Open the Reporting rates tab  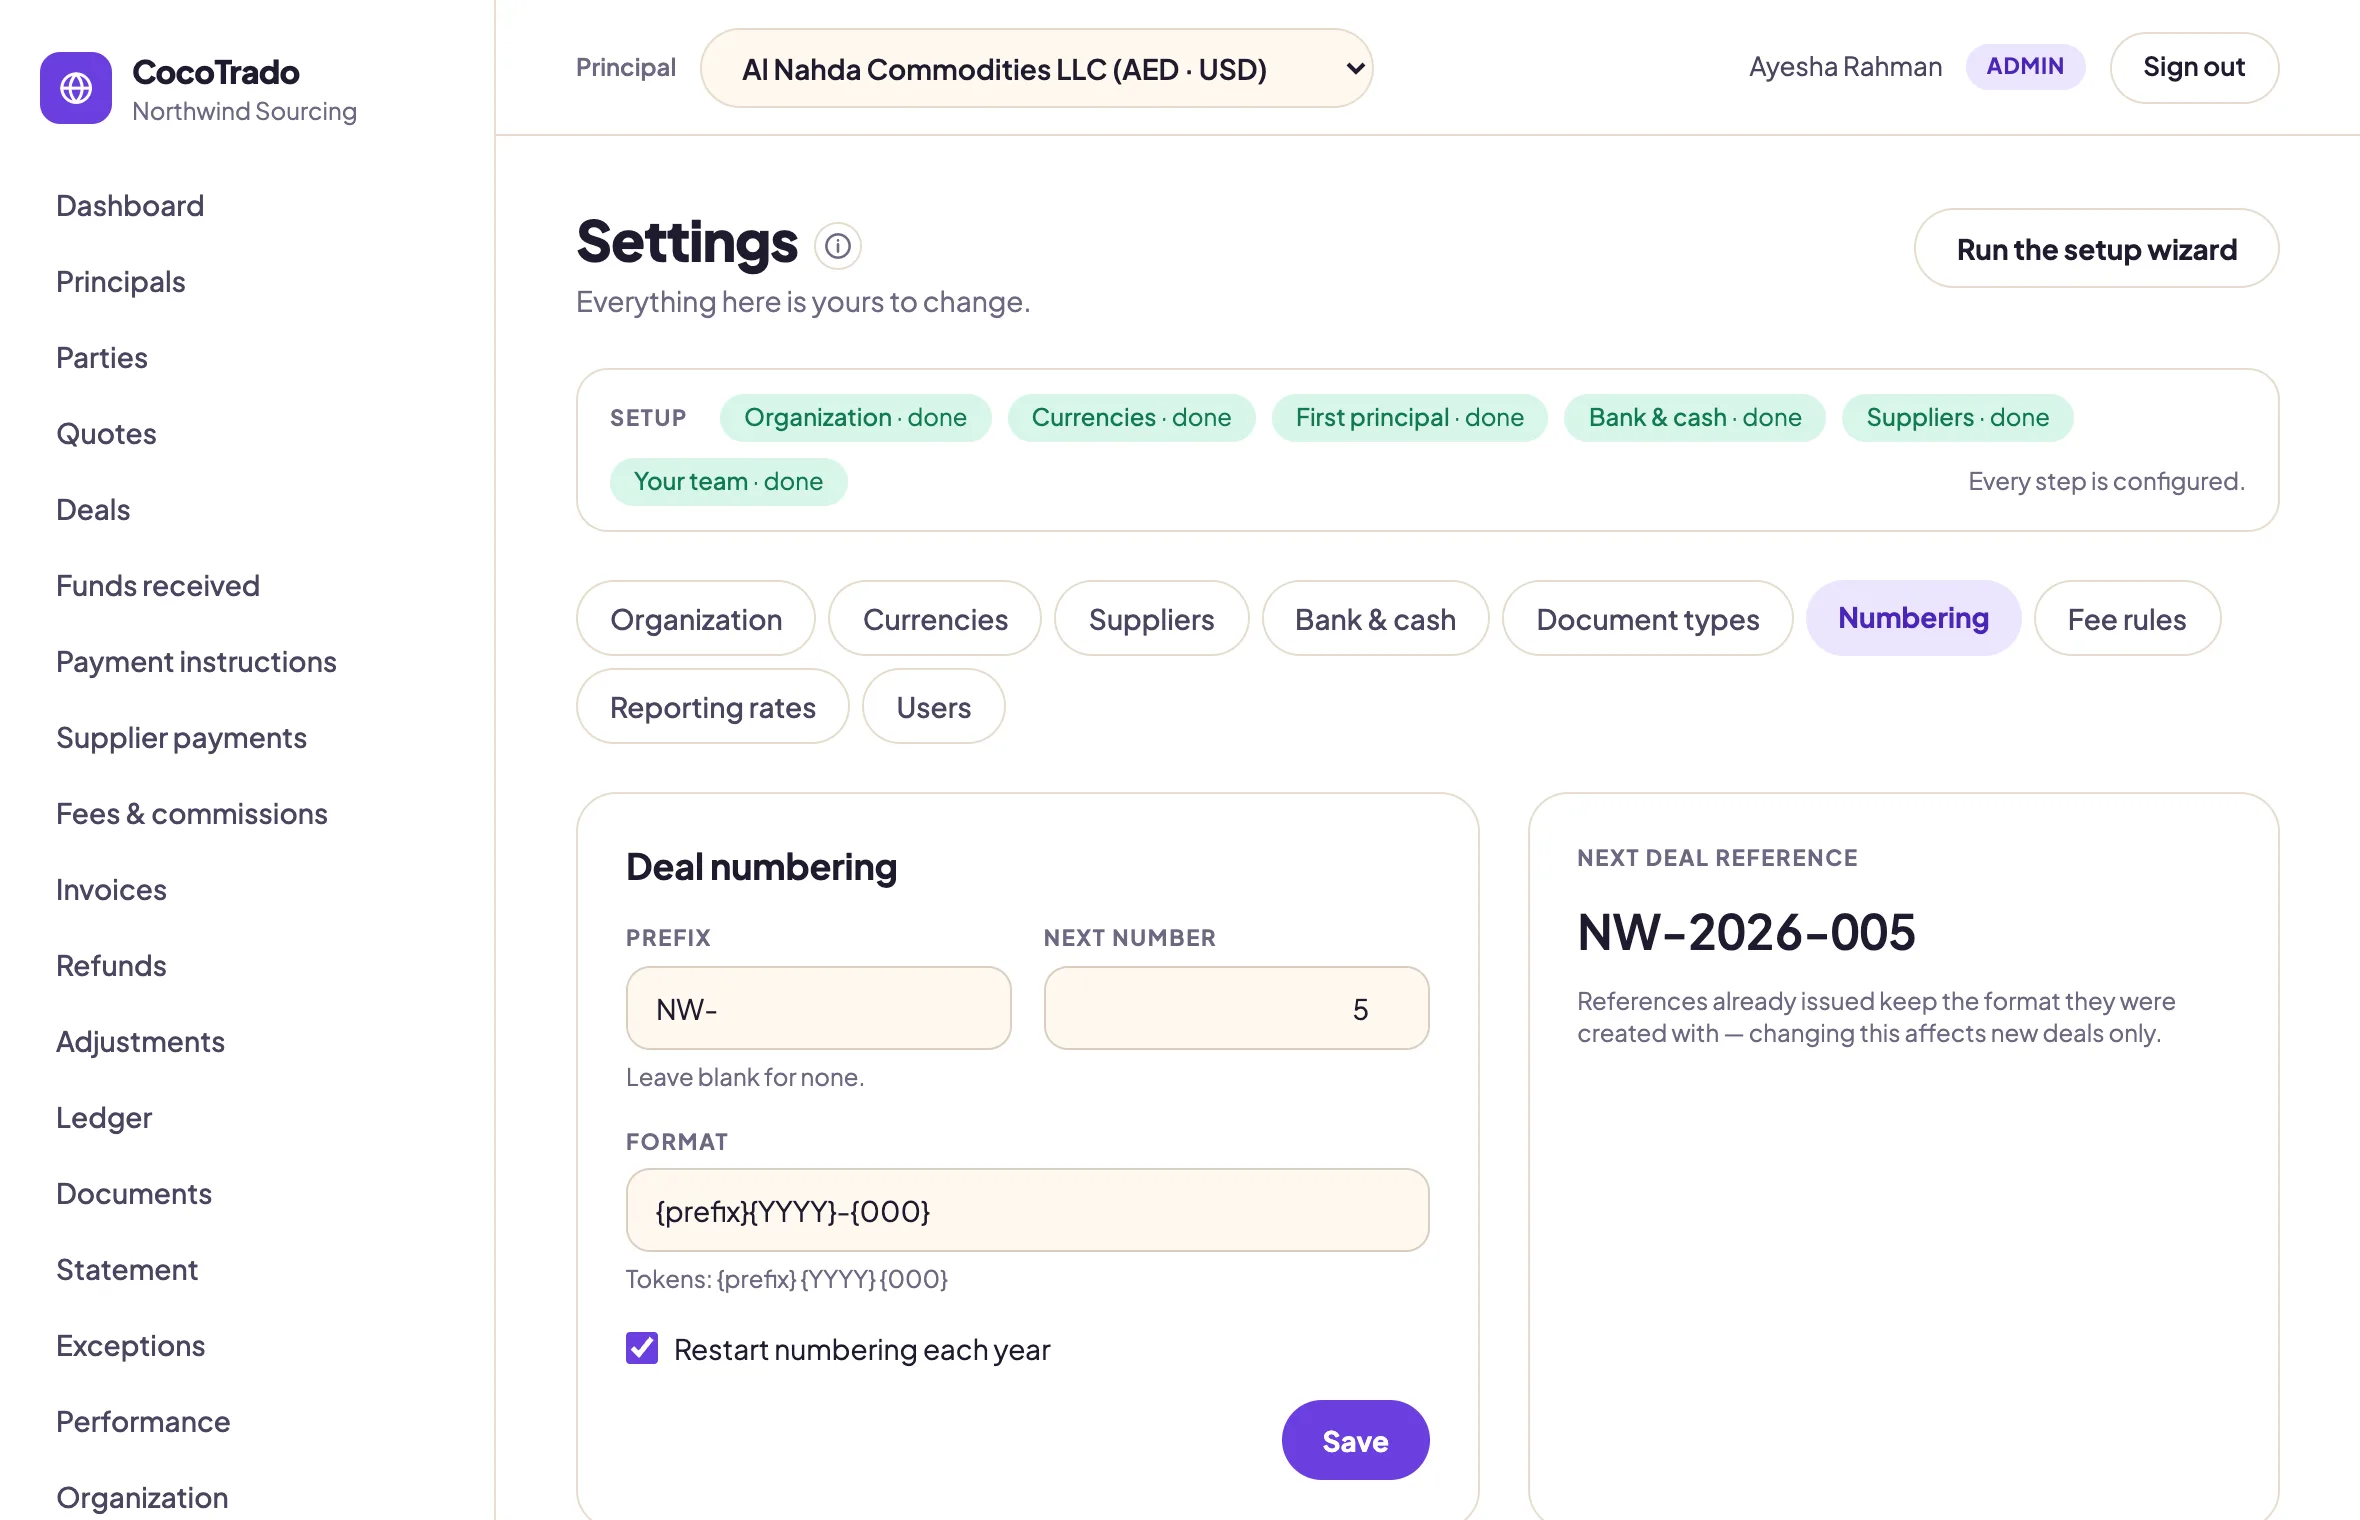pyautogui.click(x=713, y=707)
